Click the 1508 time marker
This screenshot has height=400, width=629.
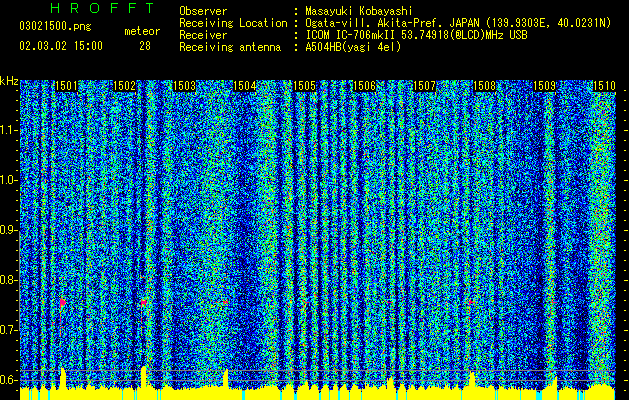pyautogui.click(x=485, y=86)
